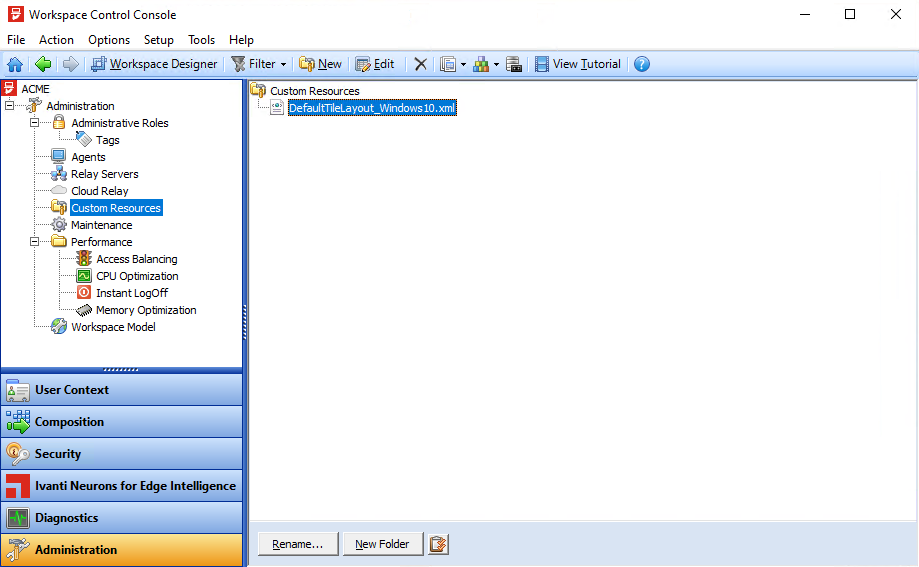Open the Agents node
The image size is (919, 567).
[88, 157]
